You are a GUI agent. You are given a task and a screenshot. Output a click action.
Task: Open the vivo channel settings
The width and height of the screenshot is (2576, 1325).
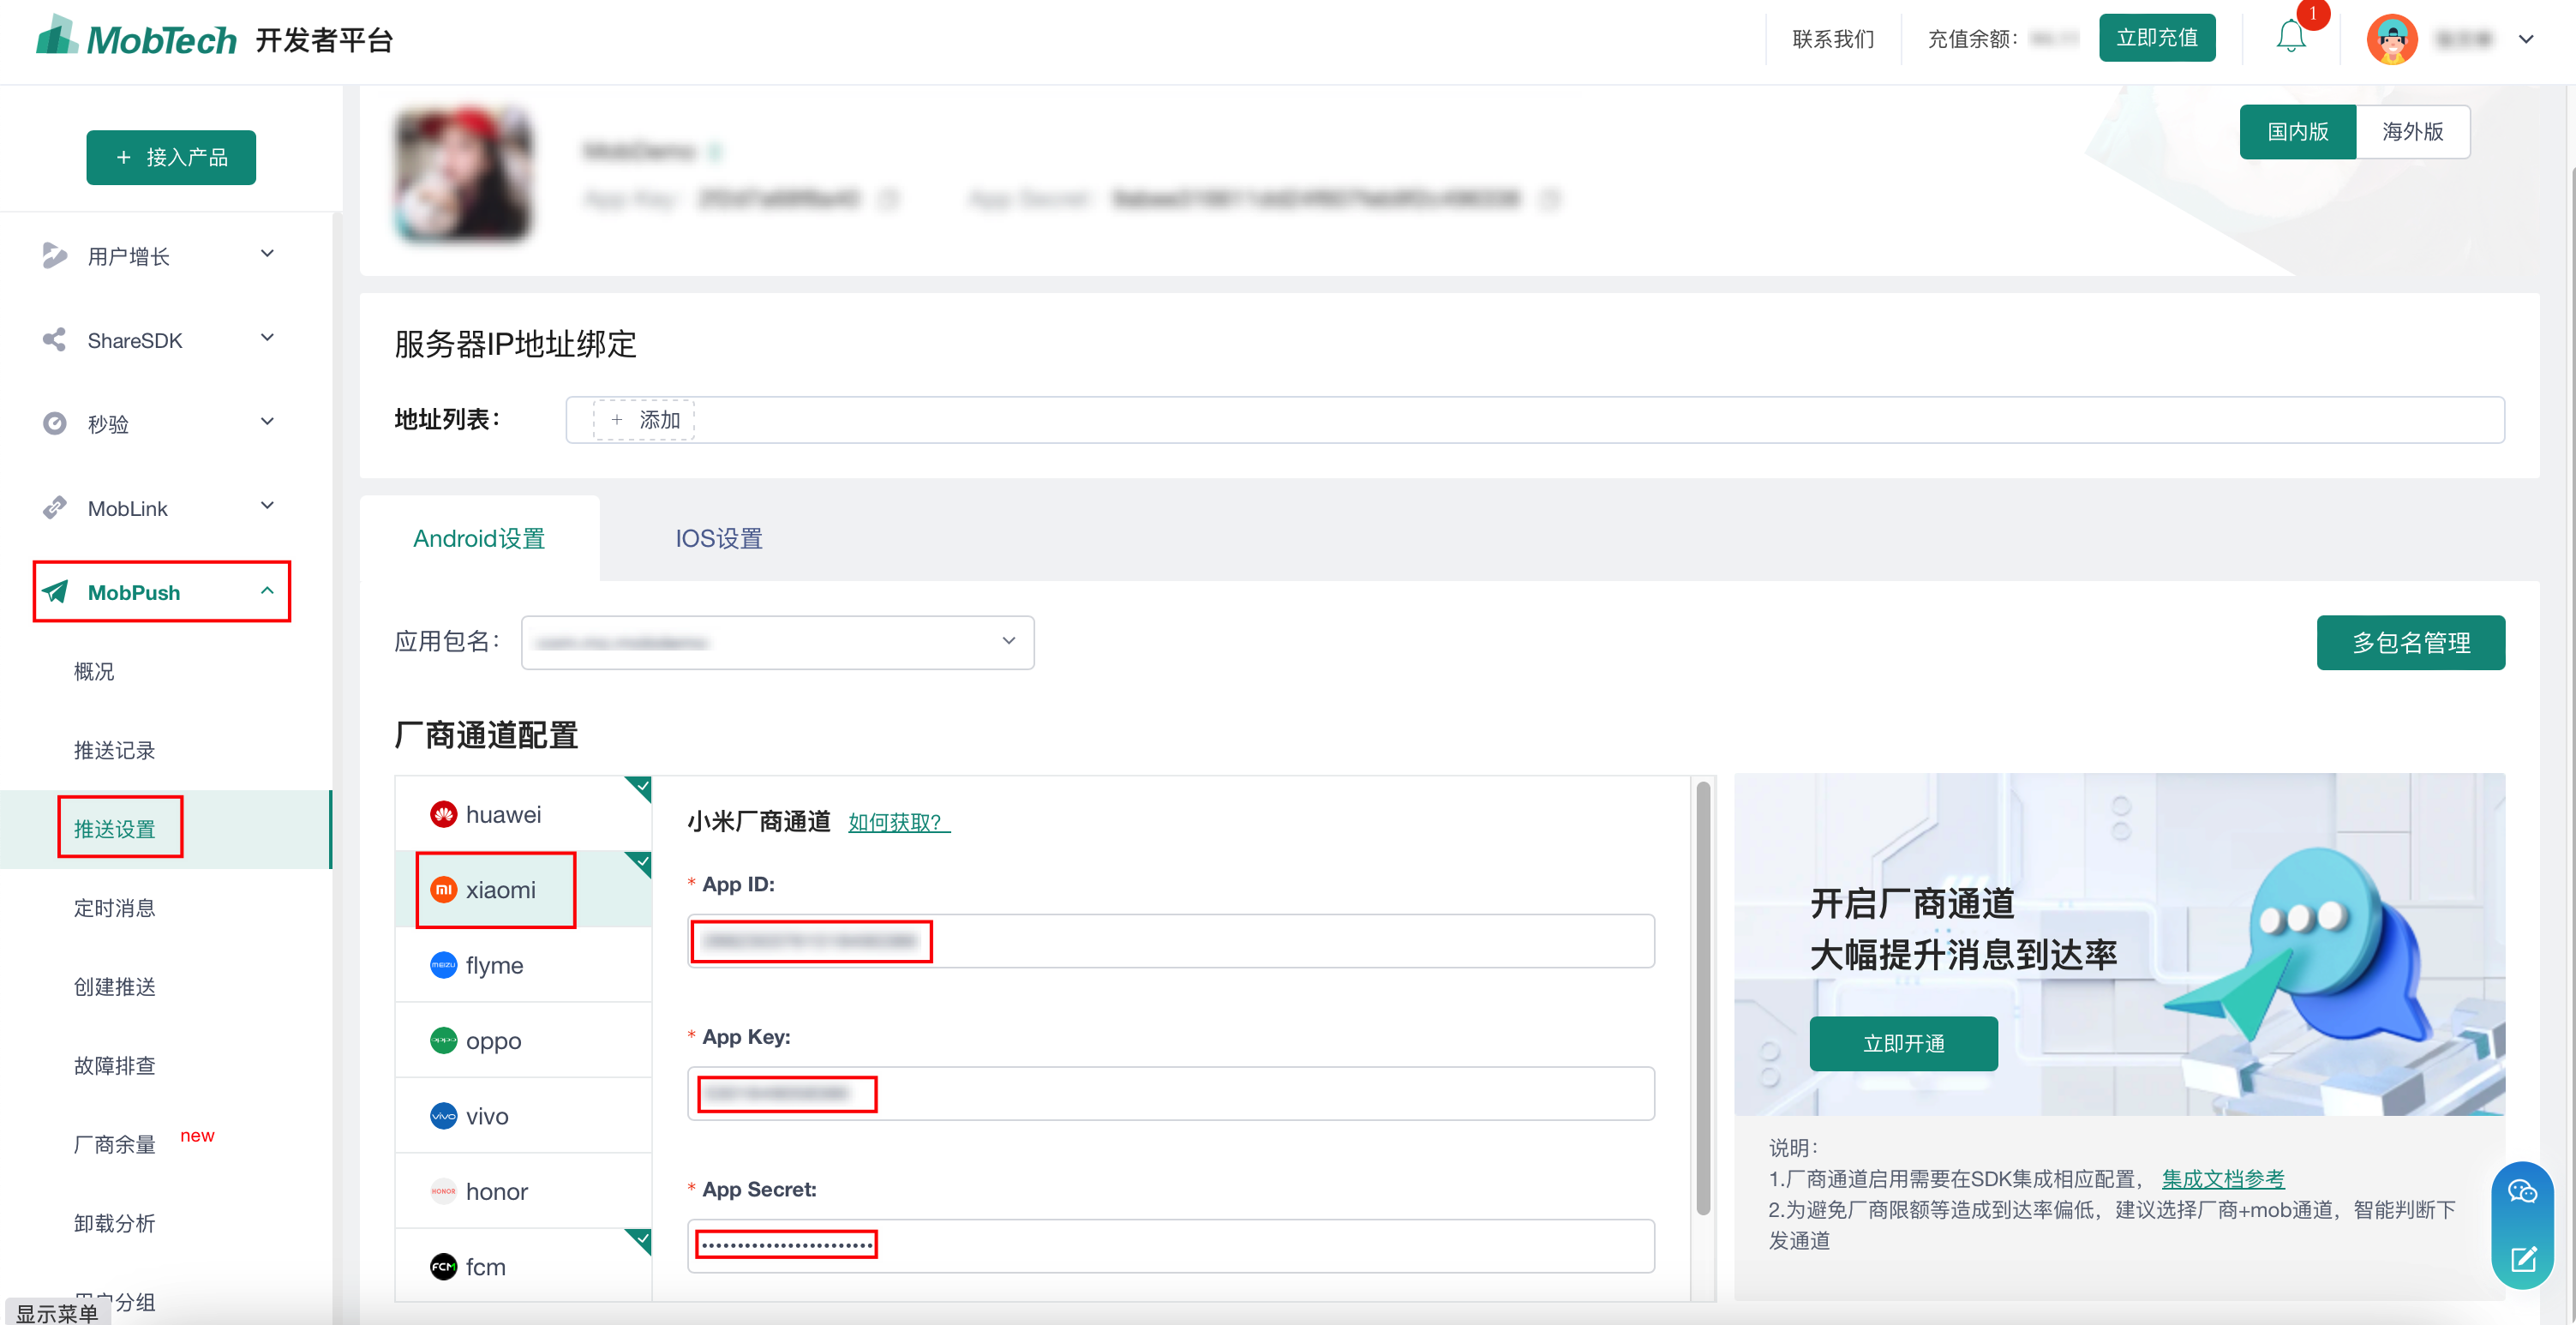coord(487,1115)
